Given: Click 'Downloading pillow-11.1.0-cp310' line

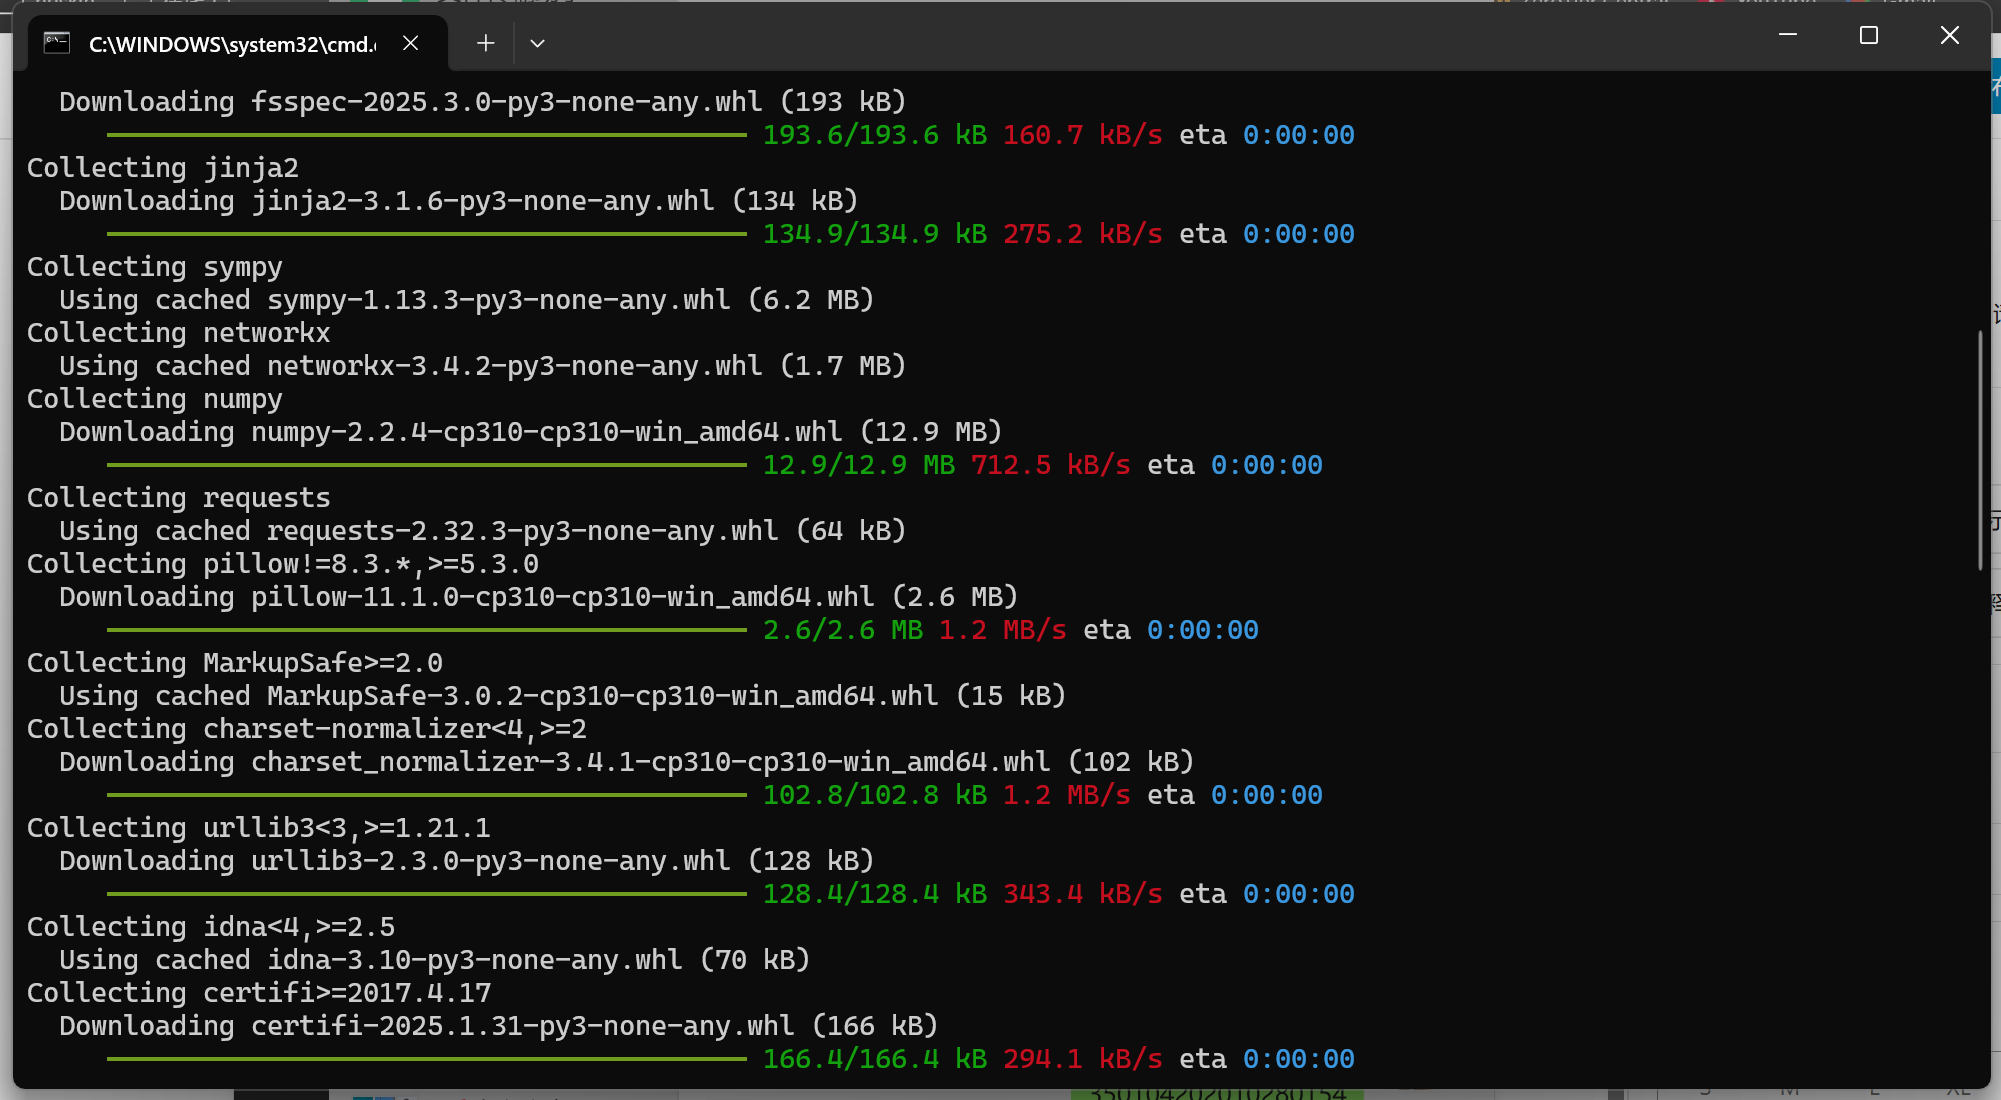Looking at the screenshot, I should [539, 597].
